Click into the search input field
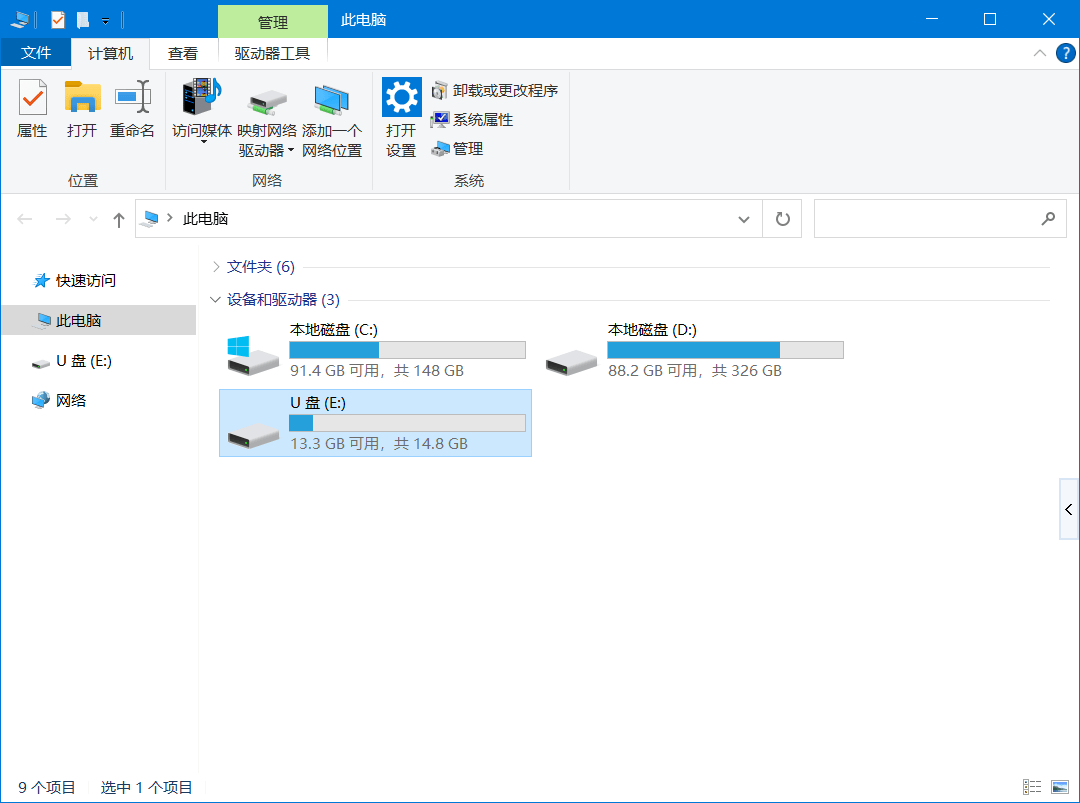The height and width of the screenshot is (803, 1080). [926, 219]
